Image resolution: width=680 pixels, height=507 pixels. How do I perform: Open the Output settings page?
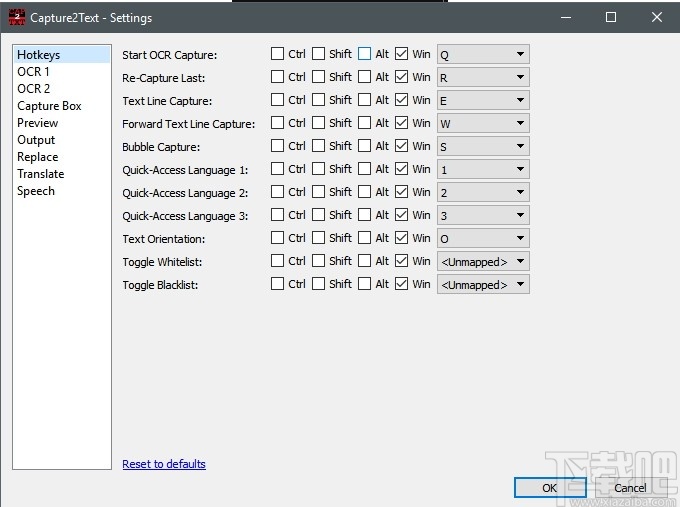(62, 140)
